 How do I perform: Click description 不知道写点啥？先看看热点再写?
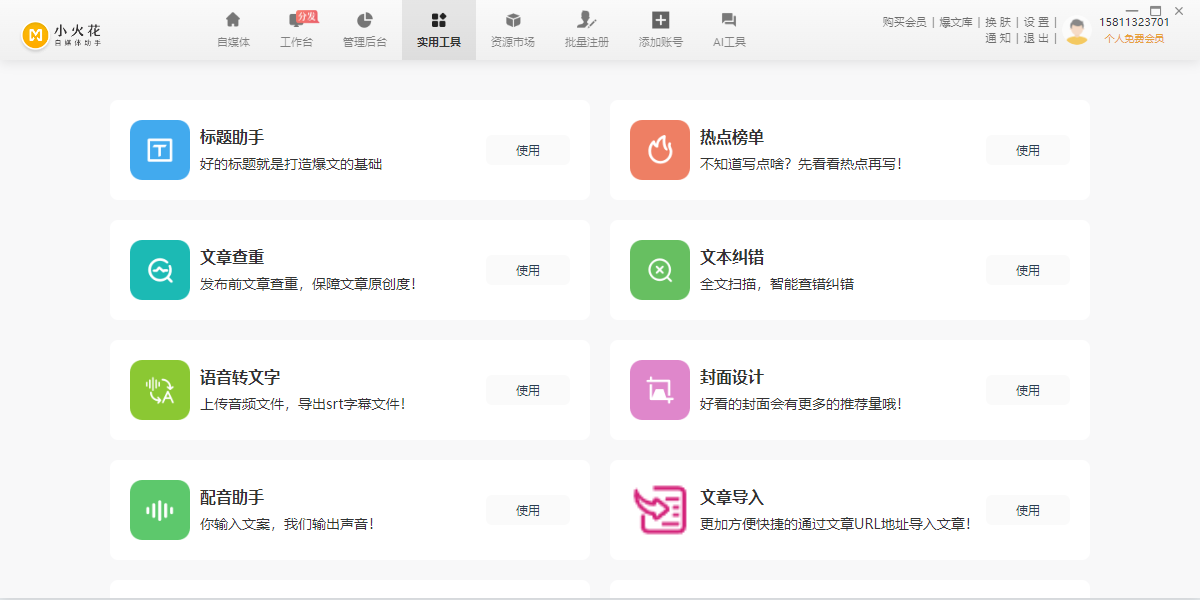coord(801,164)
